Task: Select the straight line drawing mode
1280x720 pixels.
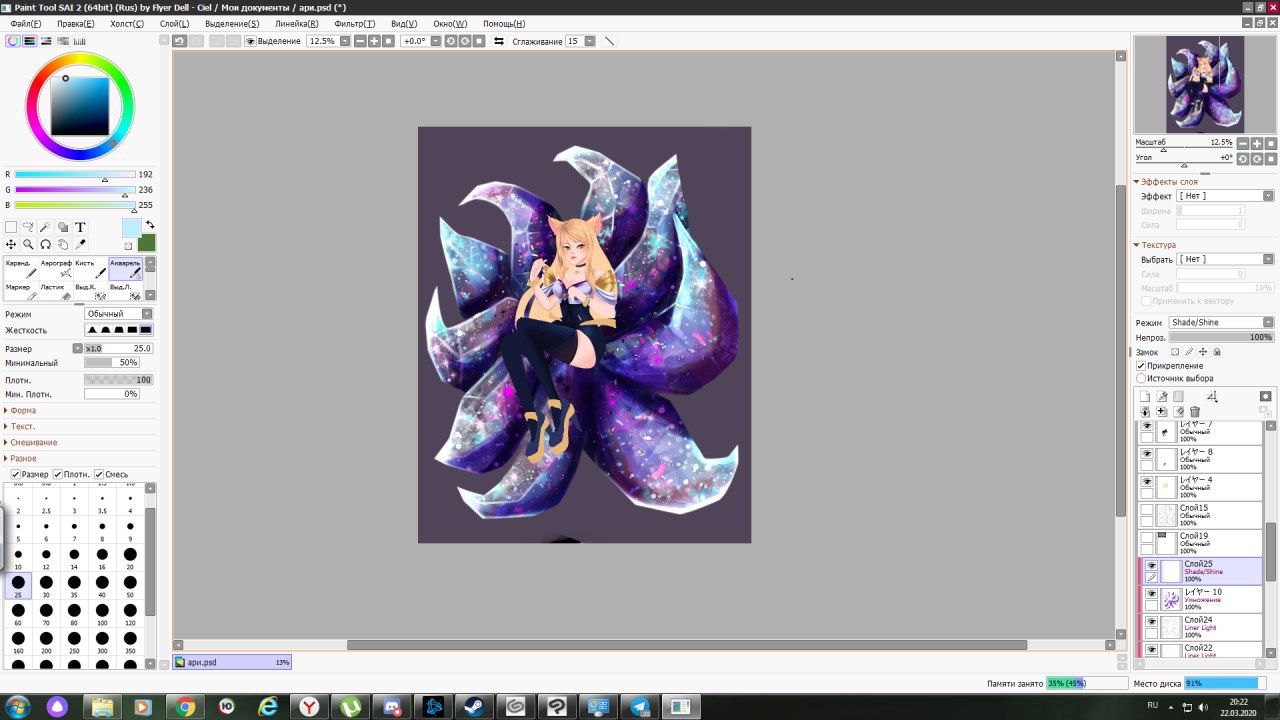Action: 610,41
